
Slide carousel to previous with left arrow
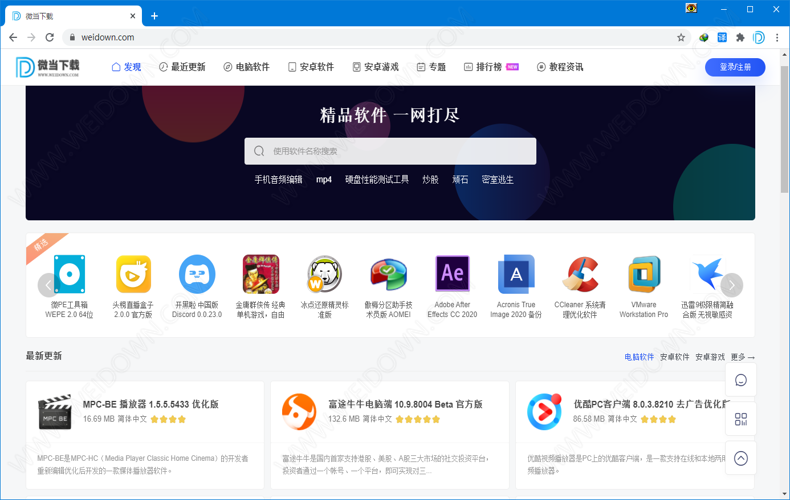(x=48, y=285)
